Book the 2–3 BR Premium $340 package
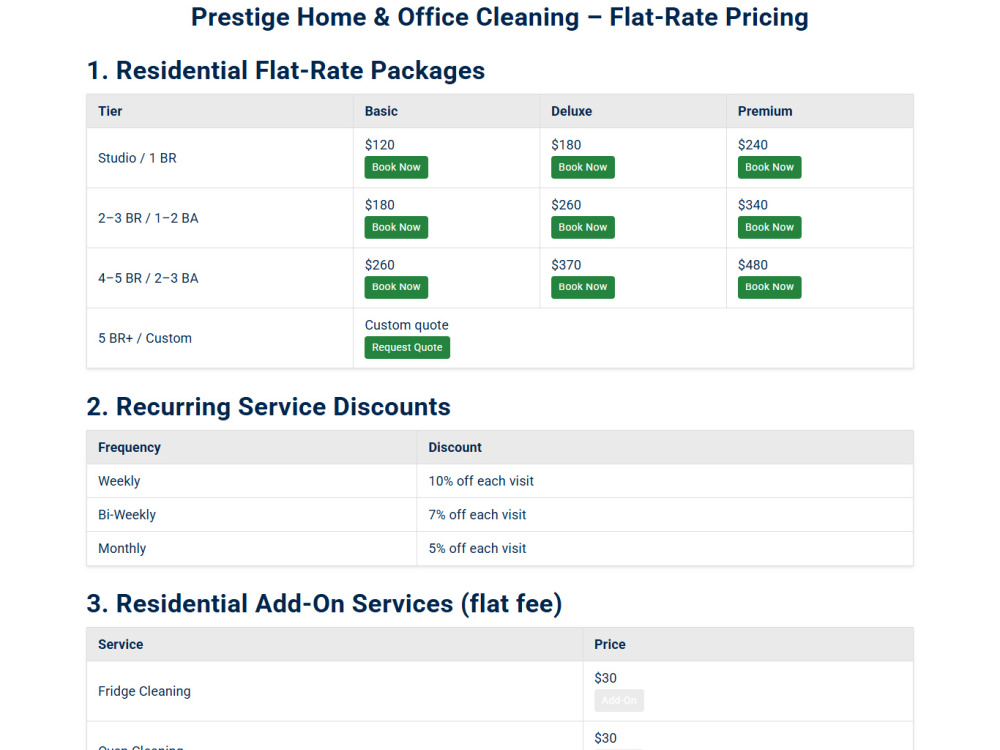 pos(769,227)
